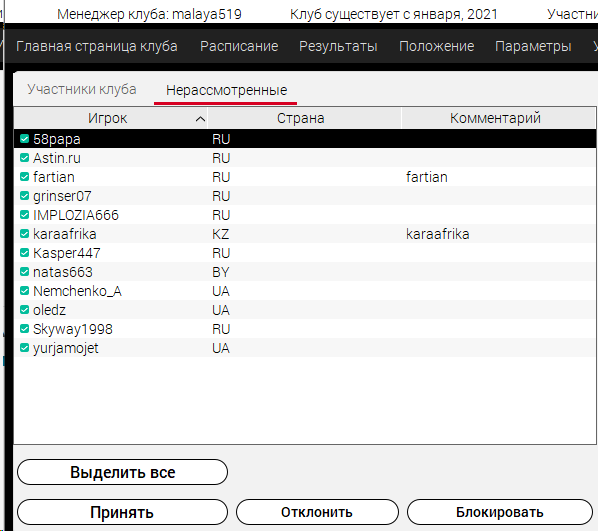Toggle the checkbox next to oledz
Viewport: 598px width, 531px height.
click(x=24, y=310)
